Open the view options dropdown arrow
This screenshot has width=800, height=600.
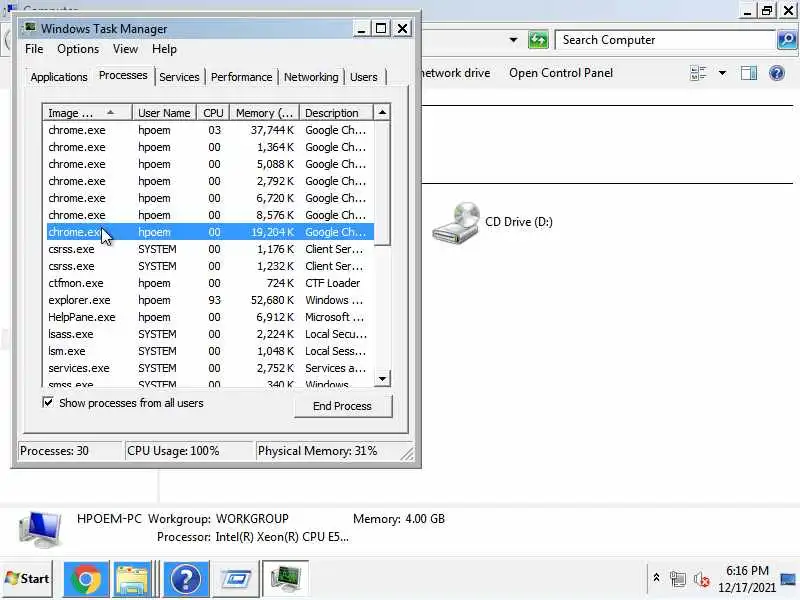point(722,73)
